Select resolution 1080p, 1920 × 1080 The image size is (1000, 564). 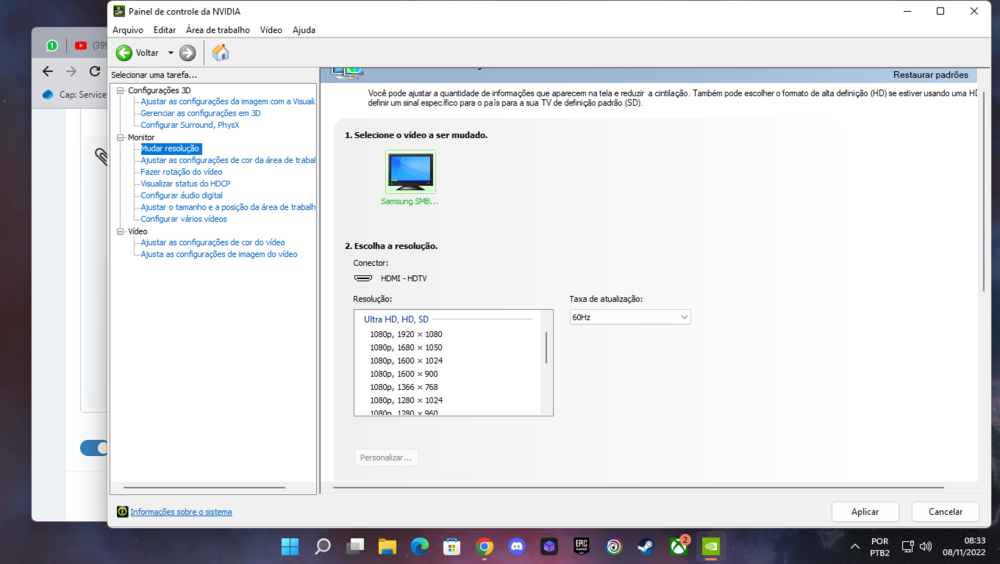pos(406,334)
